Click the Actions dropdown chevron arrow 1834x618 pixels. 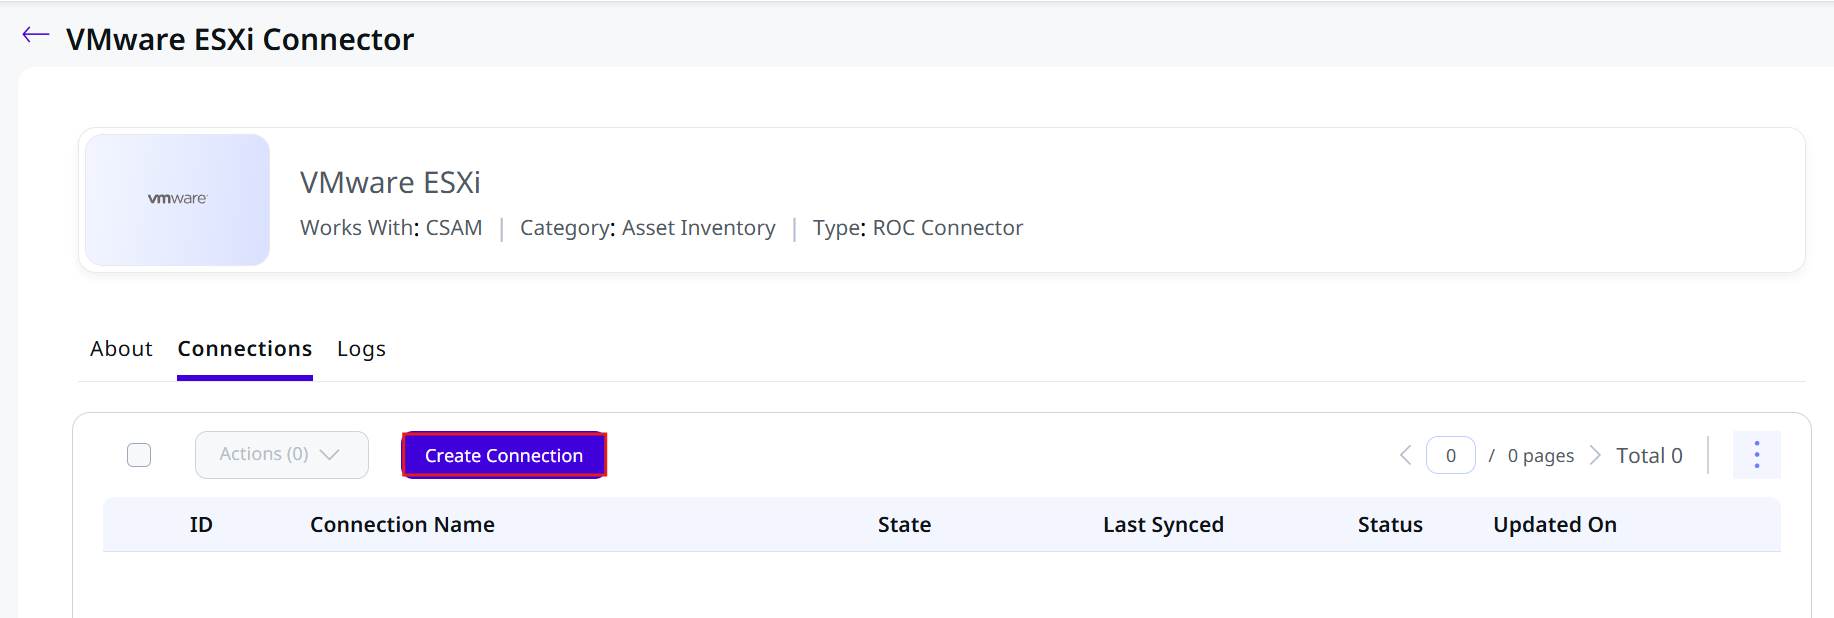[330, 455]
